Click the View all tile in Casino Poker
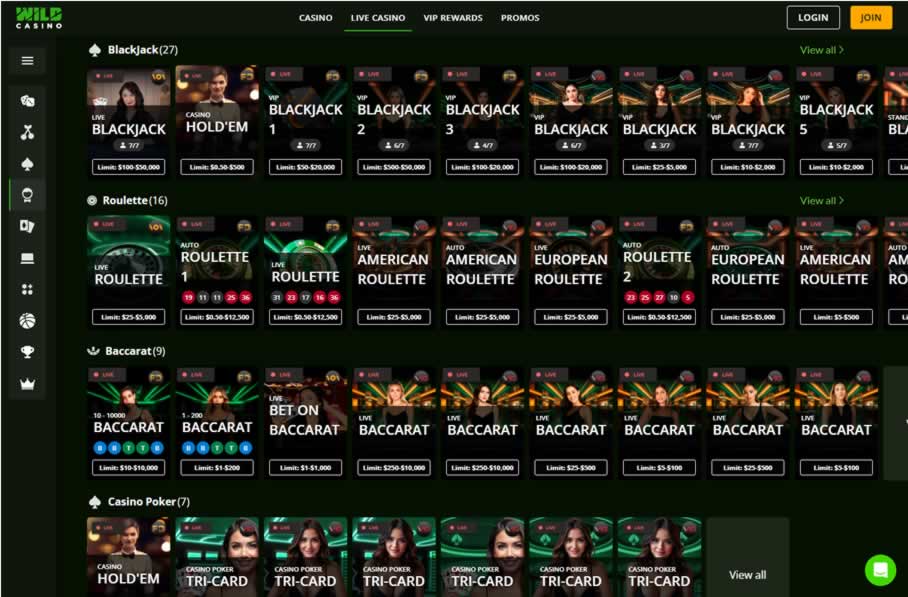The image size is (908, 597). coord(748,557)
